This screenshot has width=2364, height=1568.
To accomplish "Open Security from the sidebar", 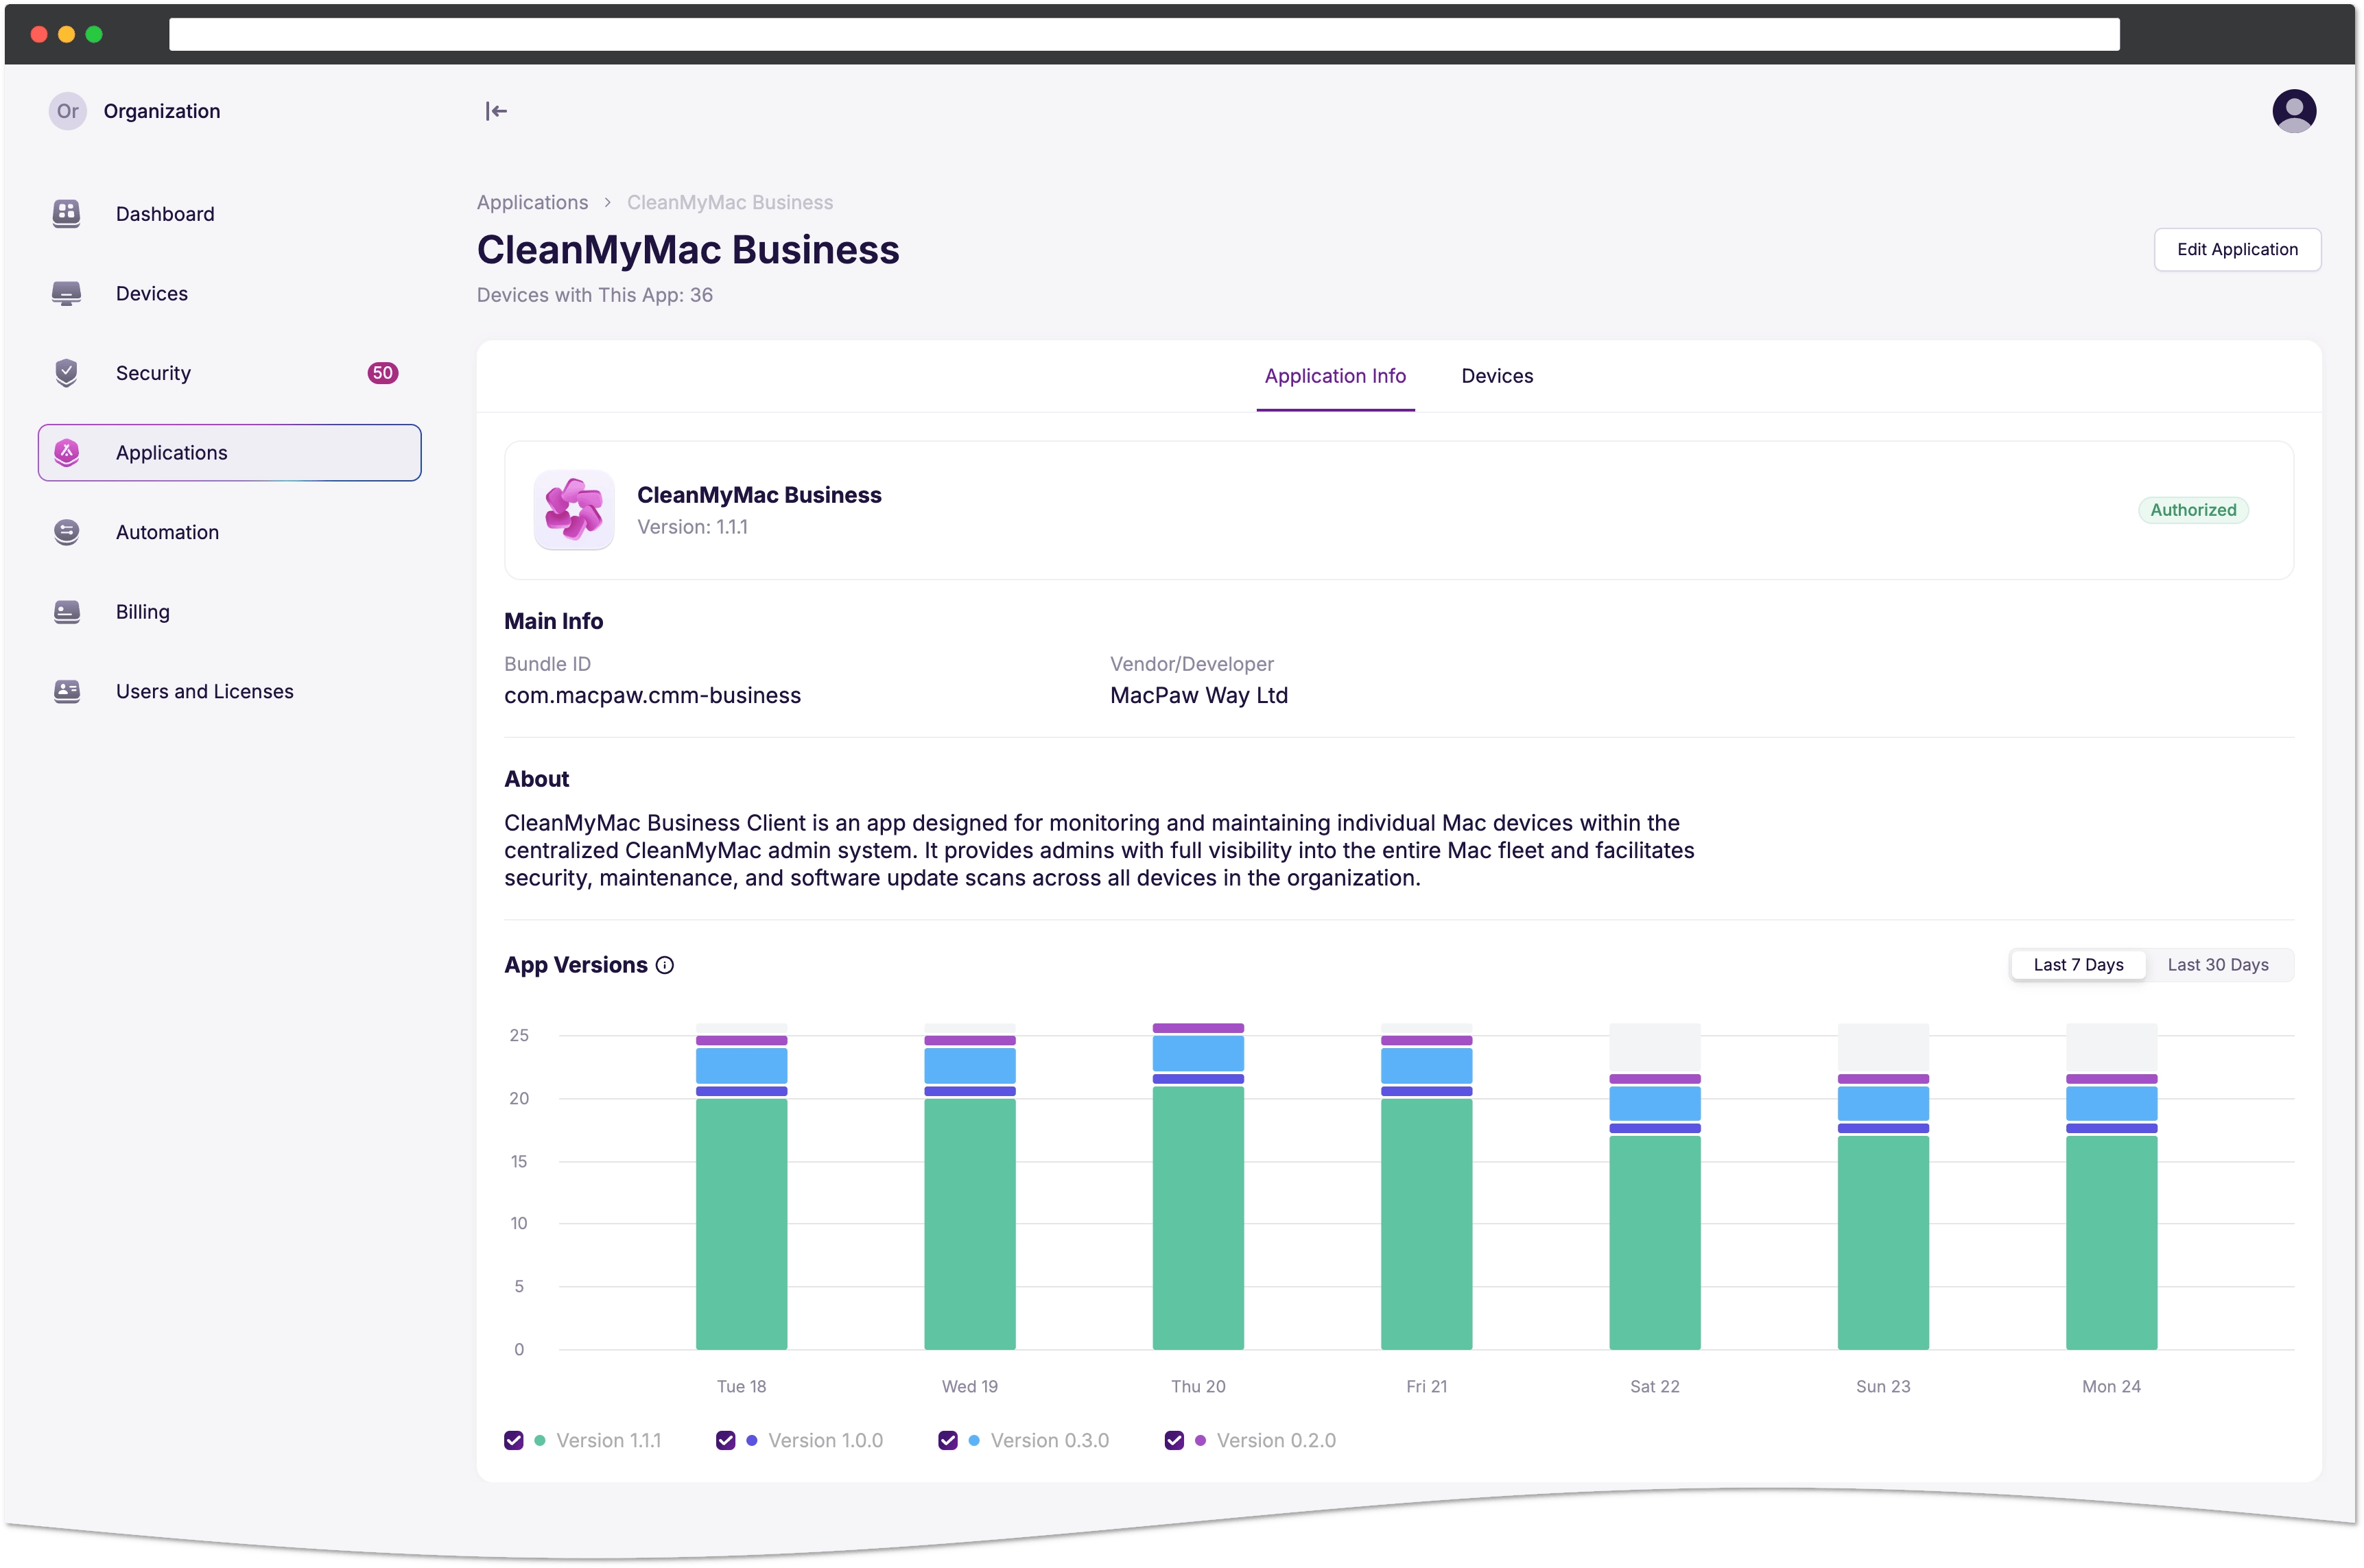I will (230, 373).
